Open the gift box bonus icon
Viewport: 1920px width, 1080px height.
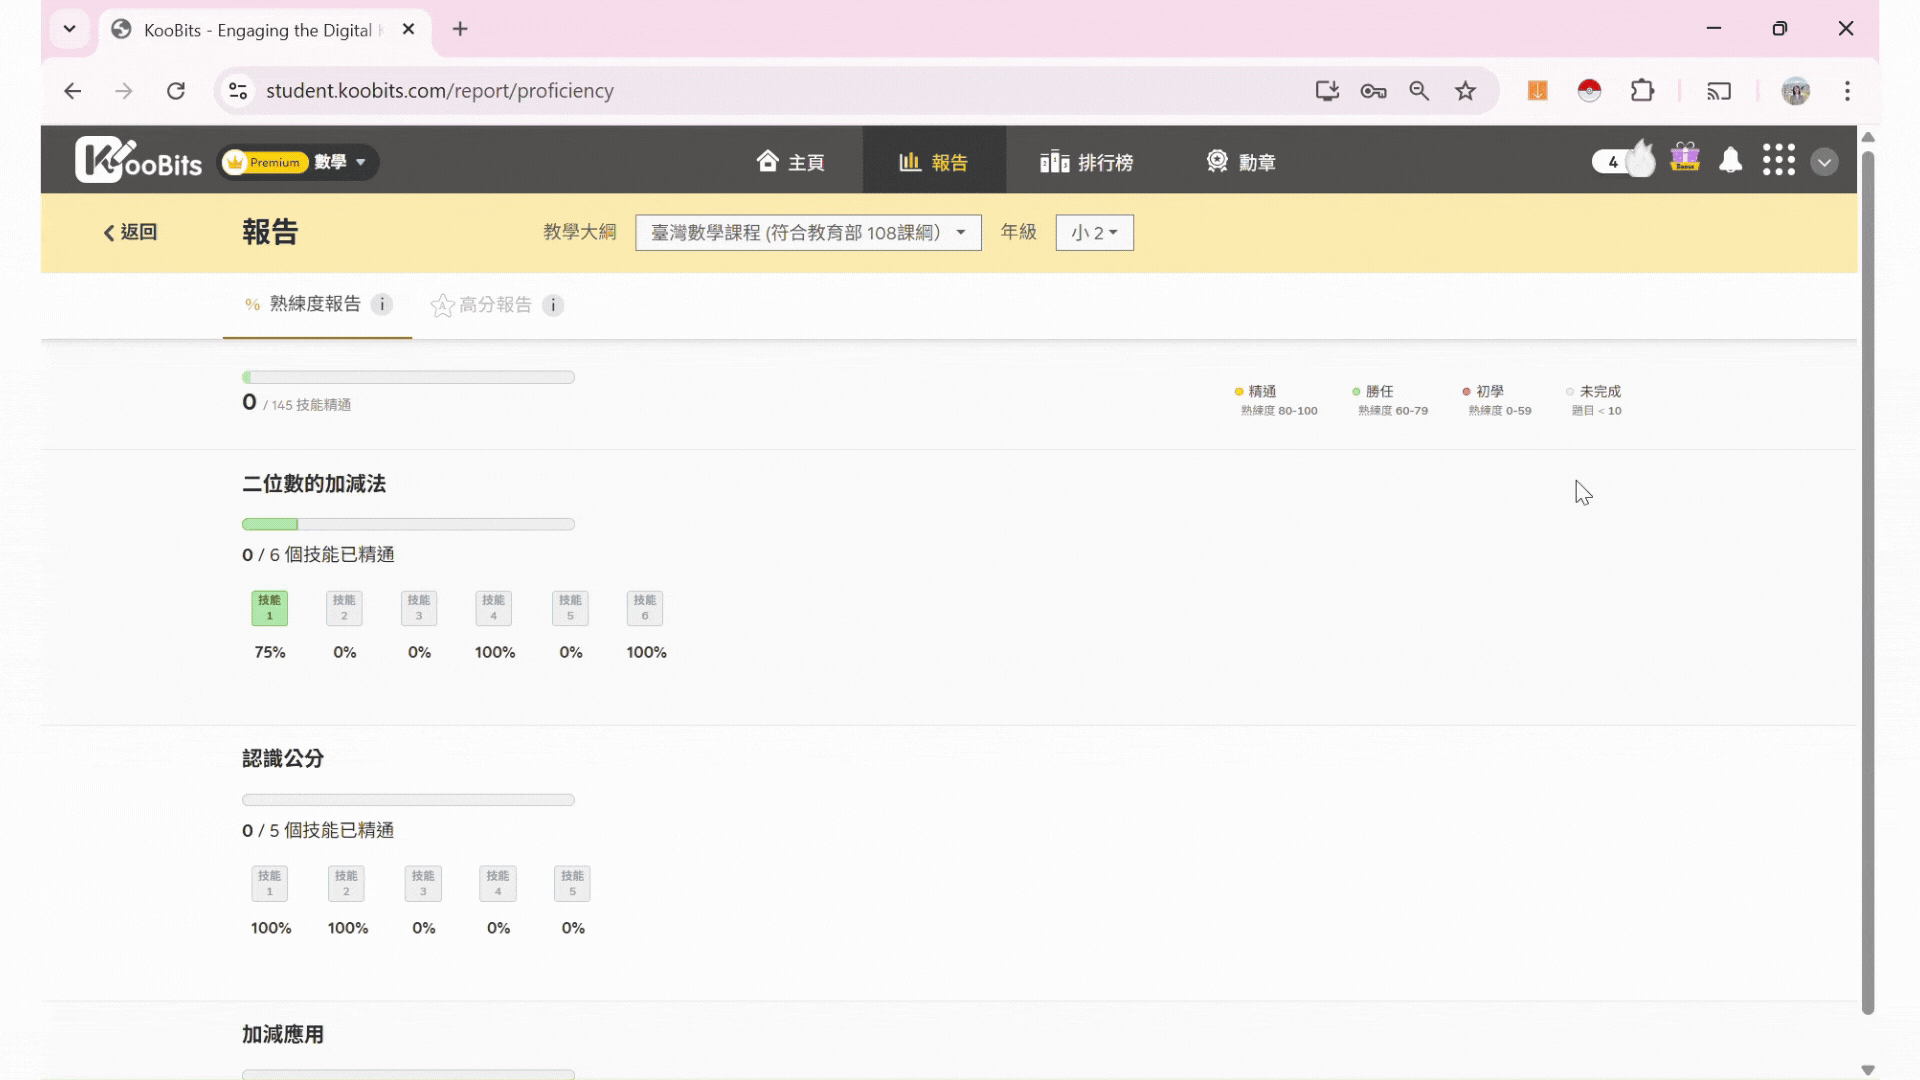(x=1685, y=158)
